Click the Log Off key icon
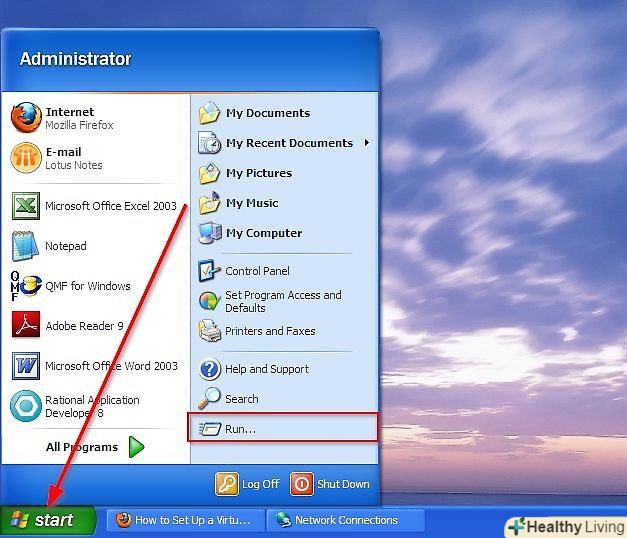627x538 pixels. [227, 484]
